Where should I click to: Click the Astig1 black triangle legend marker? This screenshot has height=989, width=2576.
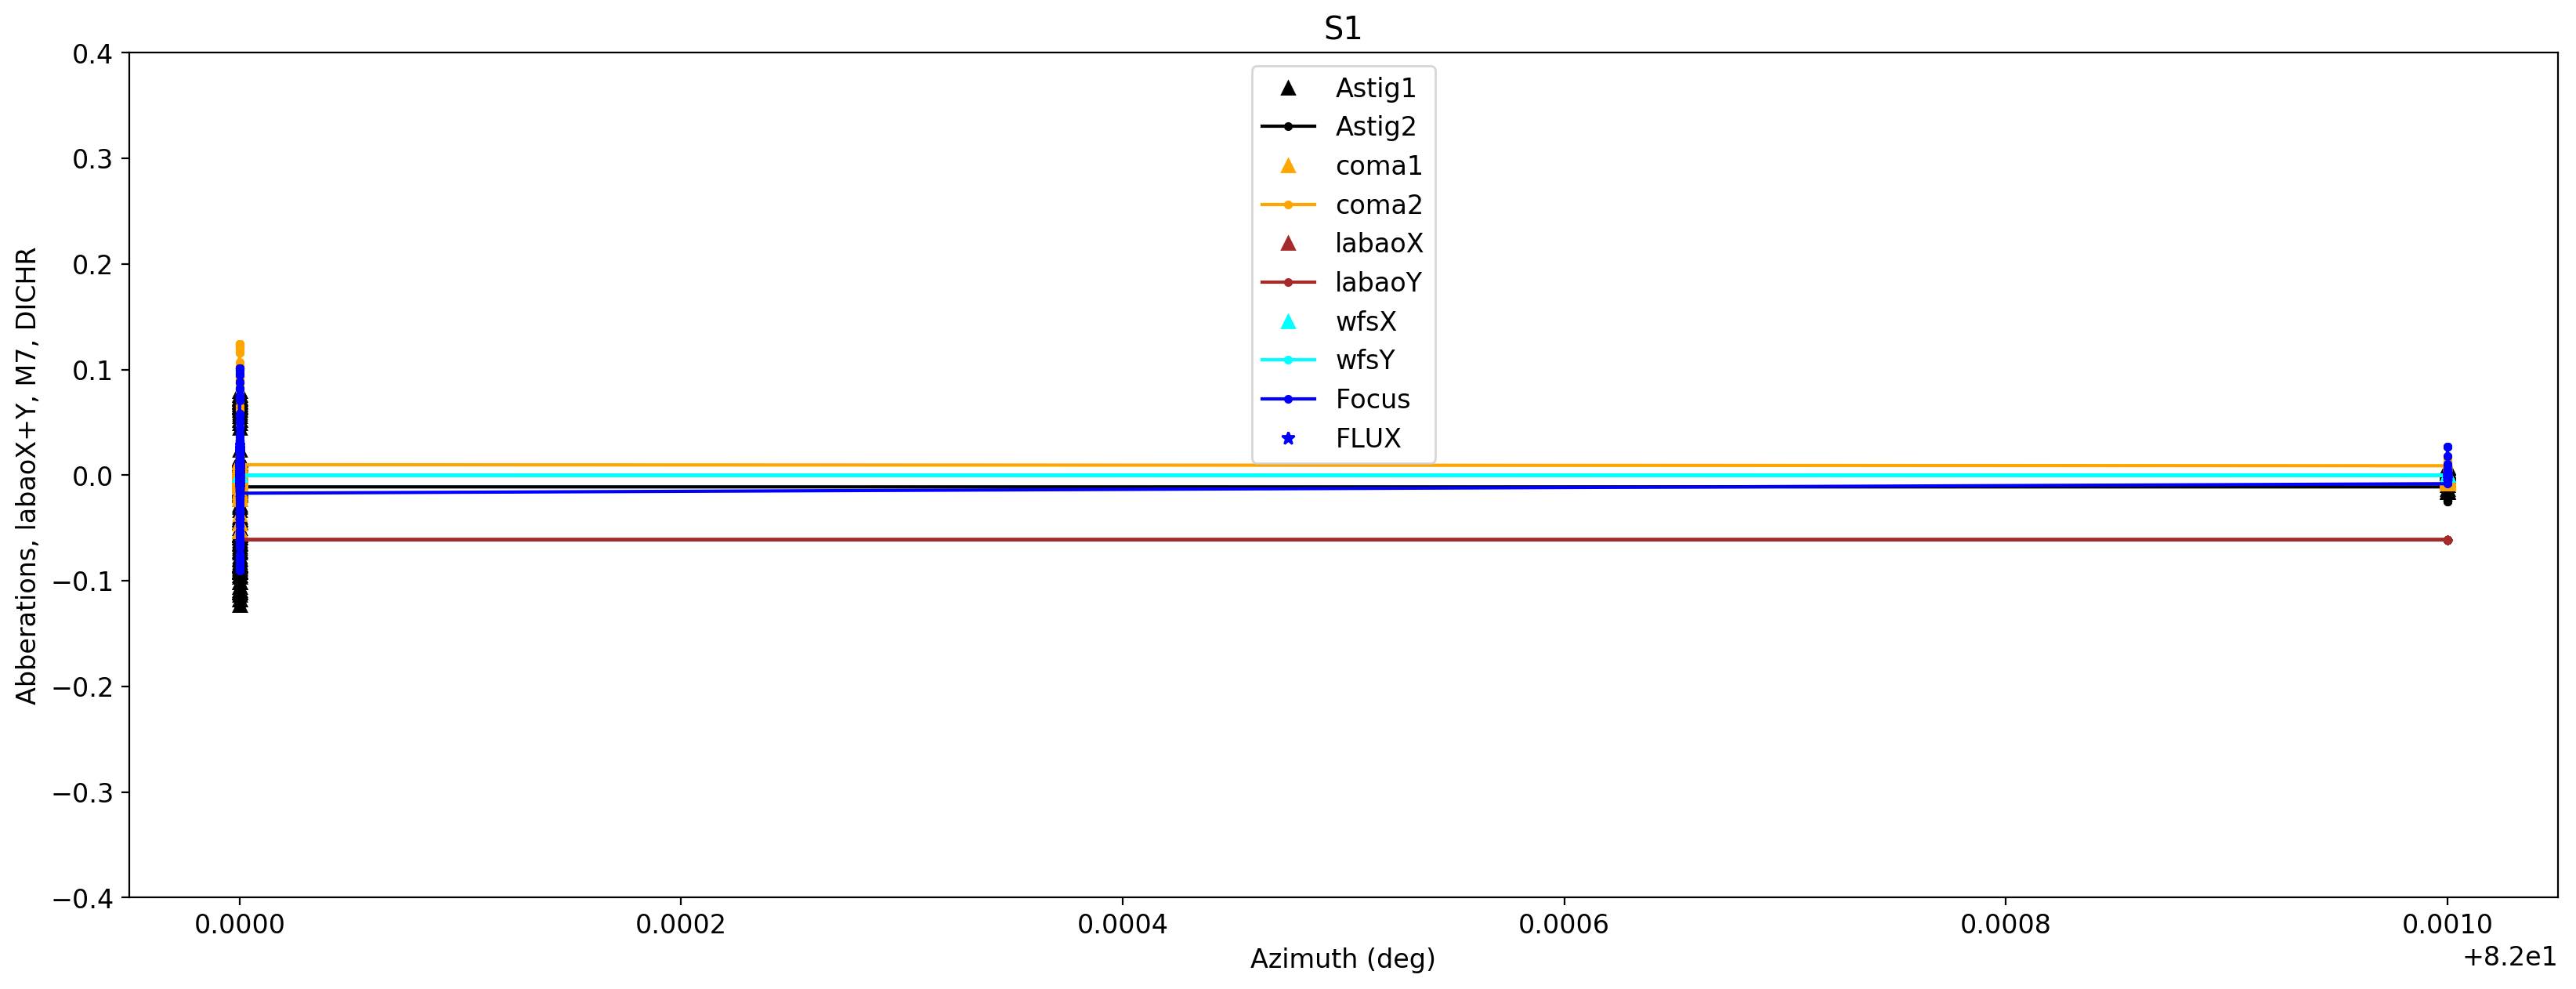pos(1288,88)
